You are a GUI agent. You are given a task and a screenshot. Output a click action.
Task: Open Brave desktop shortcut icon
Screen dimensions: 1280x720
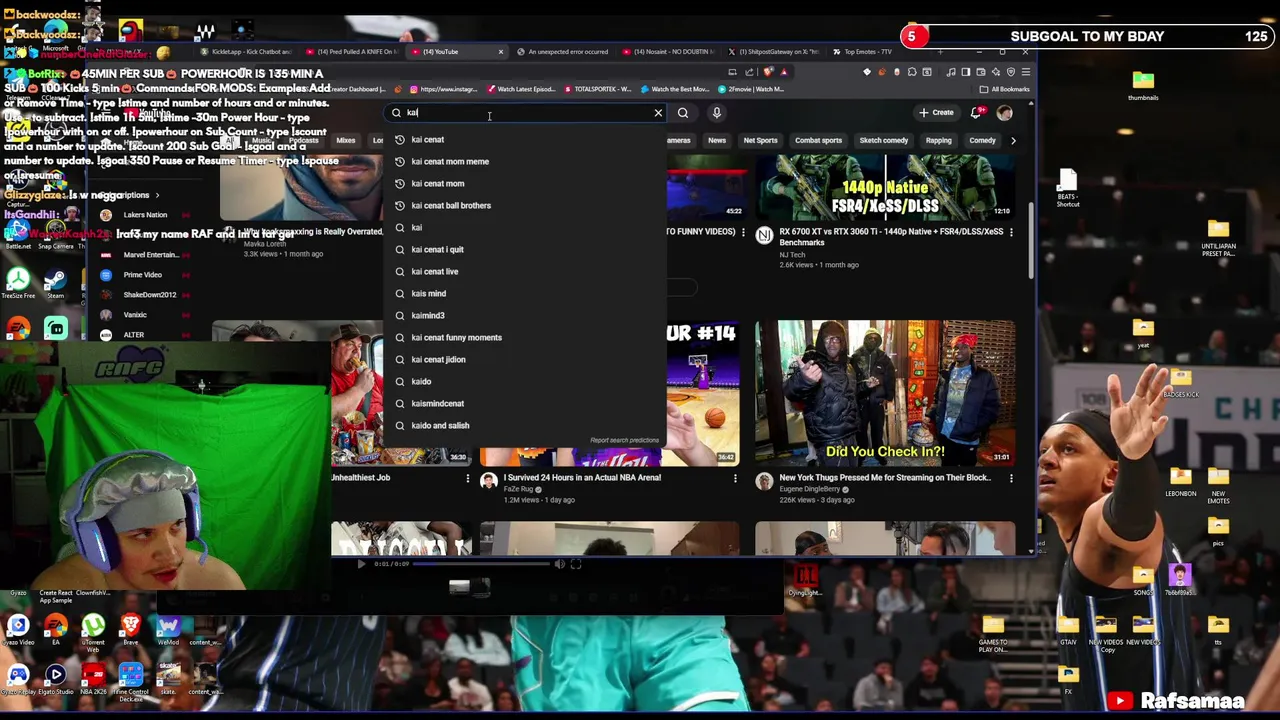pos(130,630)
